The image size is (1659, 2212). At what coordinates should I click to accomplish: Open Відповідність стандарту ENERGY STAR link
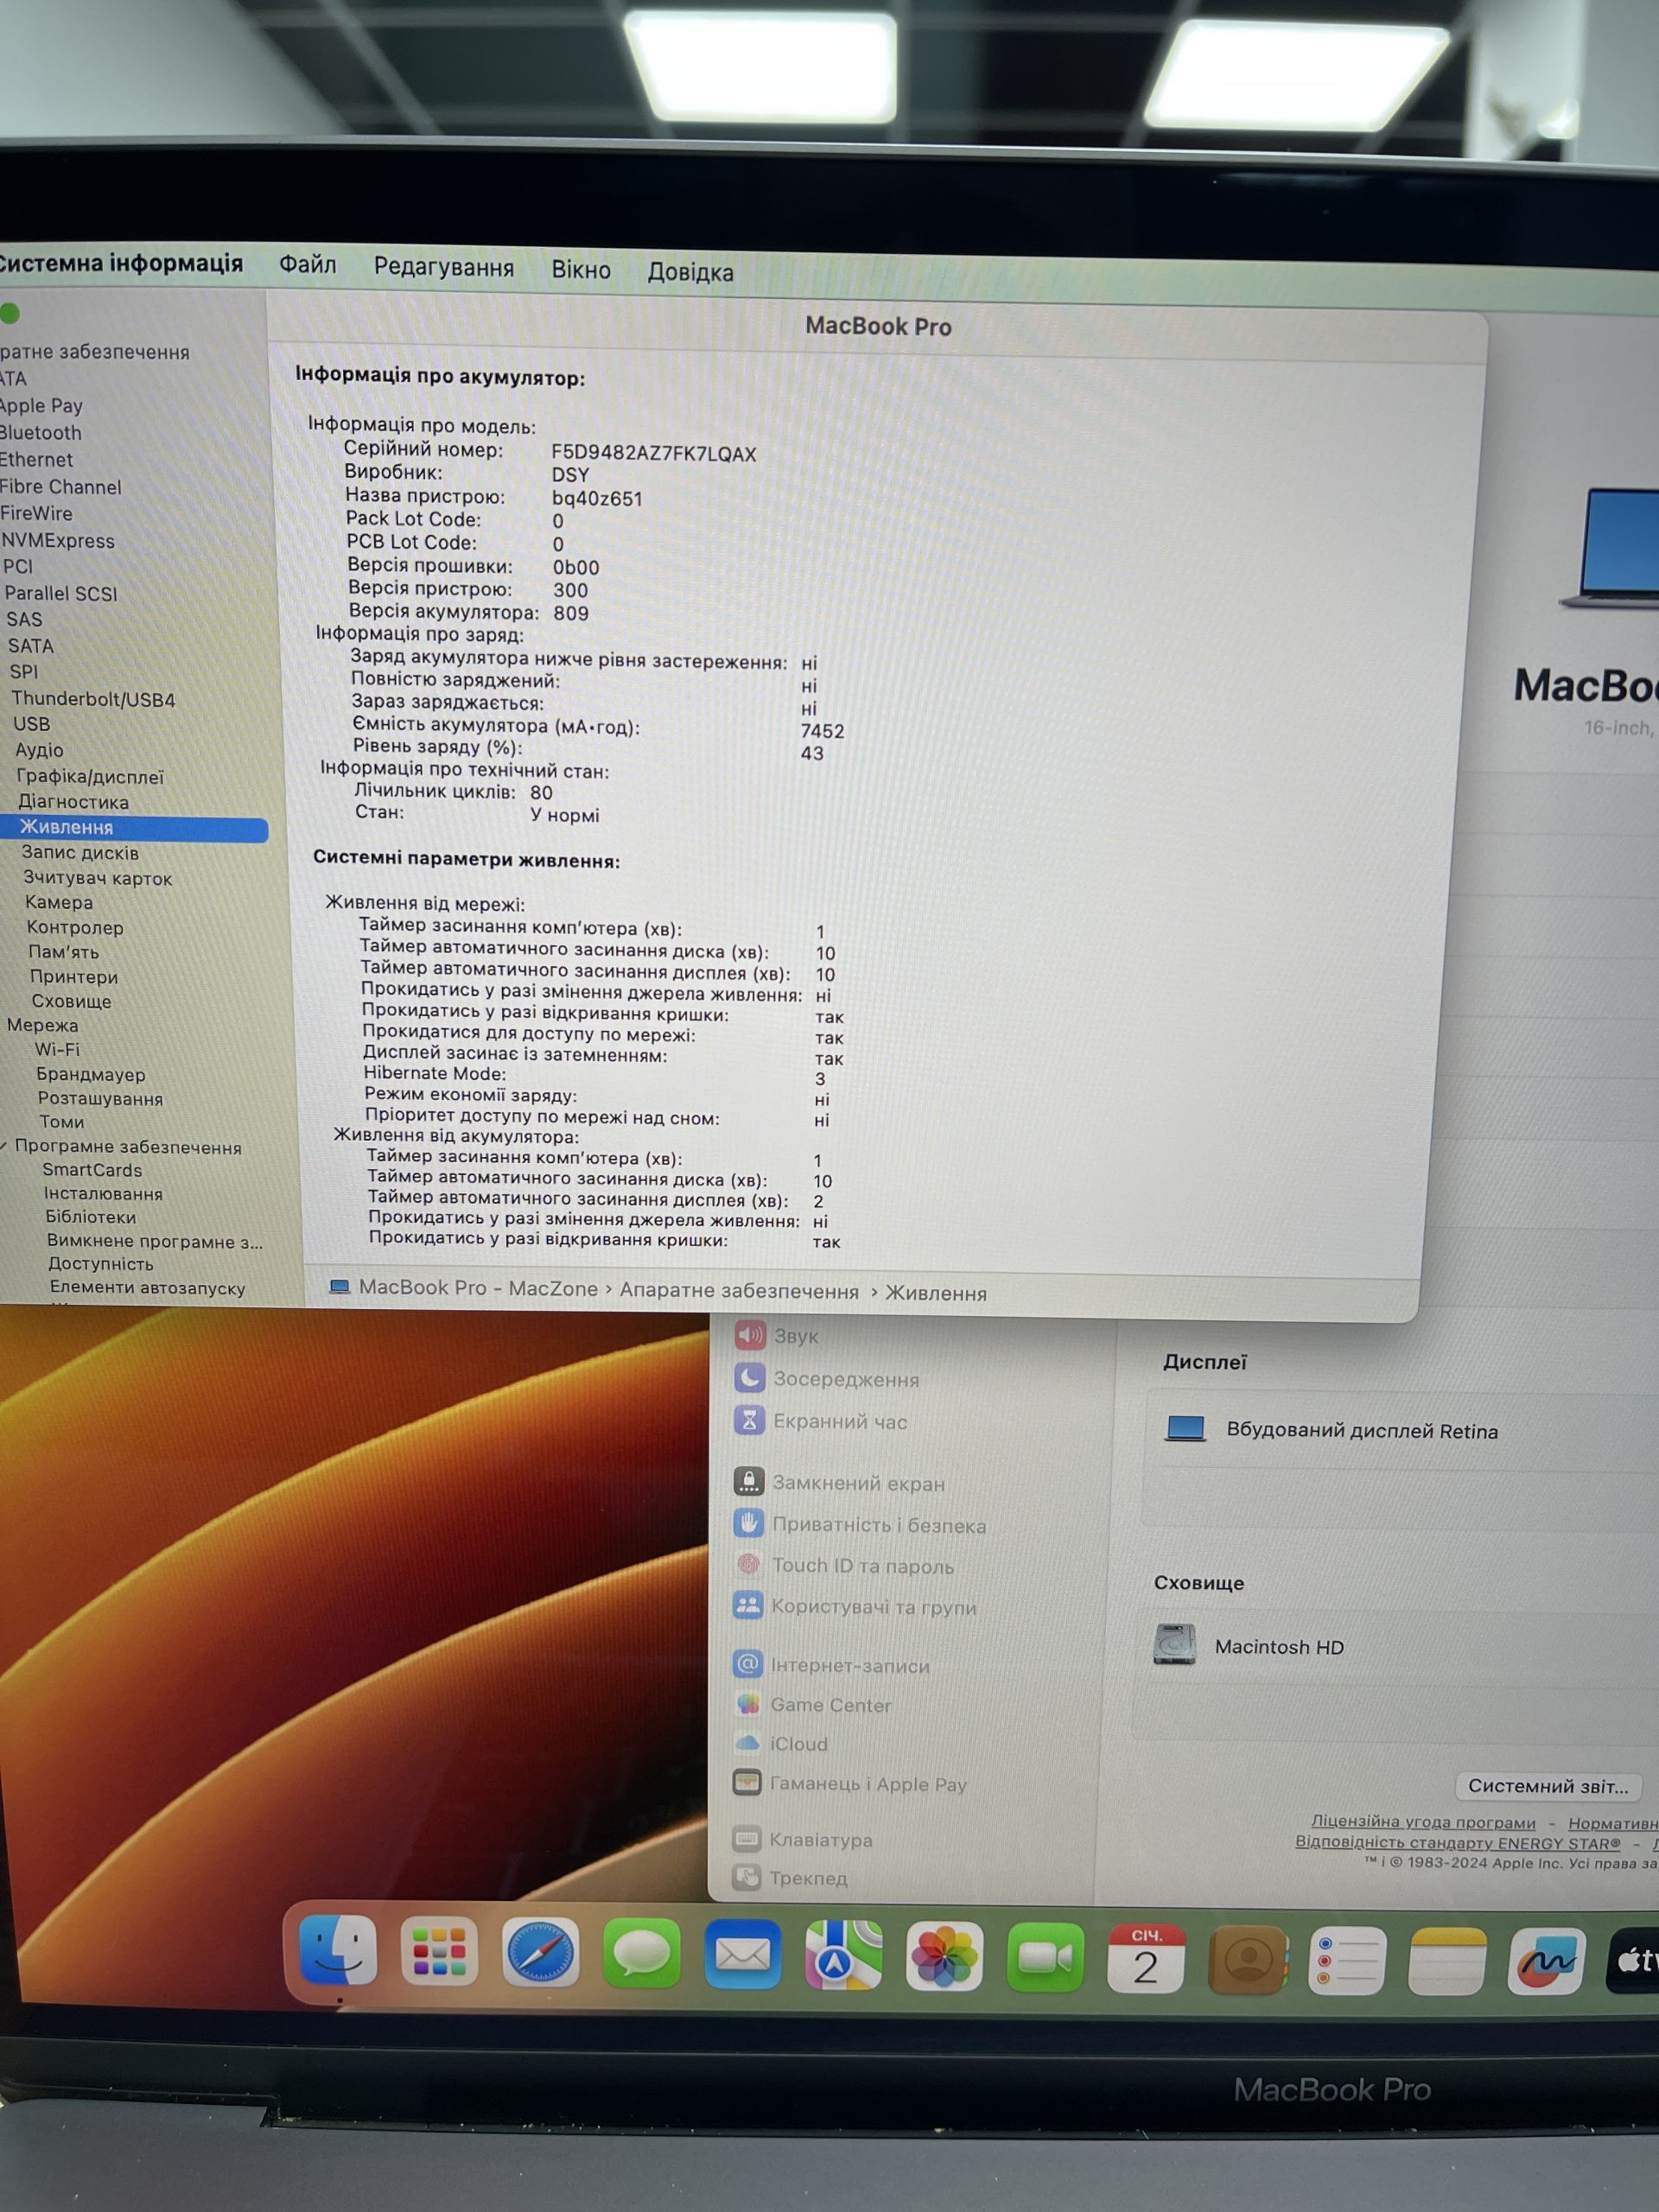[1457, 1842]
